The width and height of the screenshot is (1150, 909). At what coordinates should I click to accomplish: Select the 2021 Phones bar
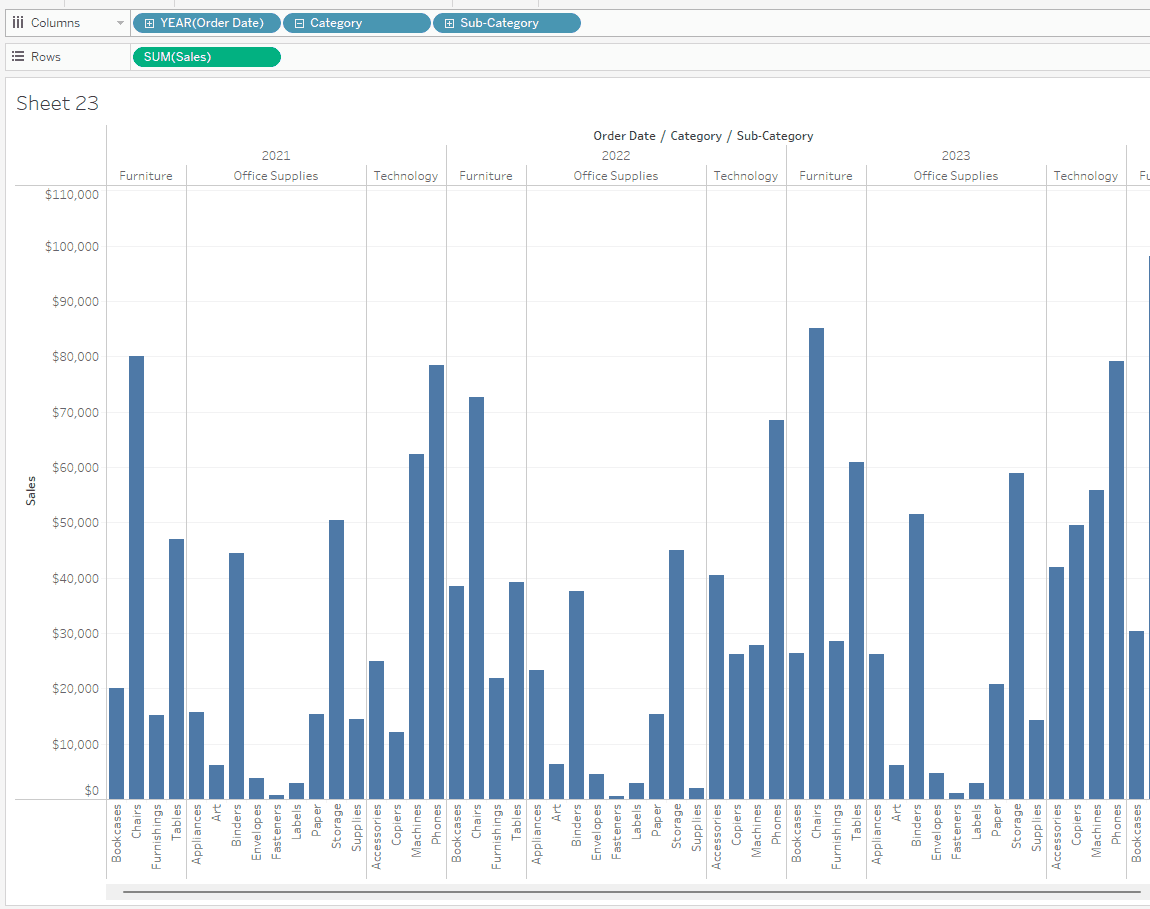[436, 582]
